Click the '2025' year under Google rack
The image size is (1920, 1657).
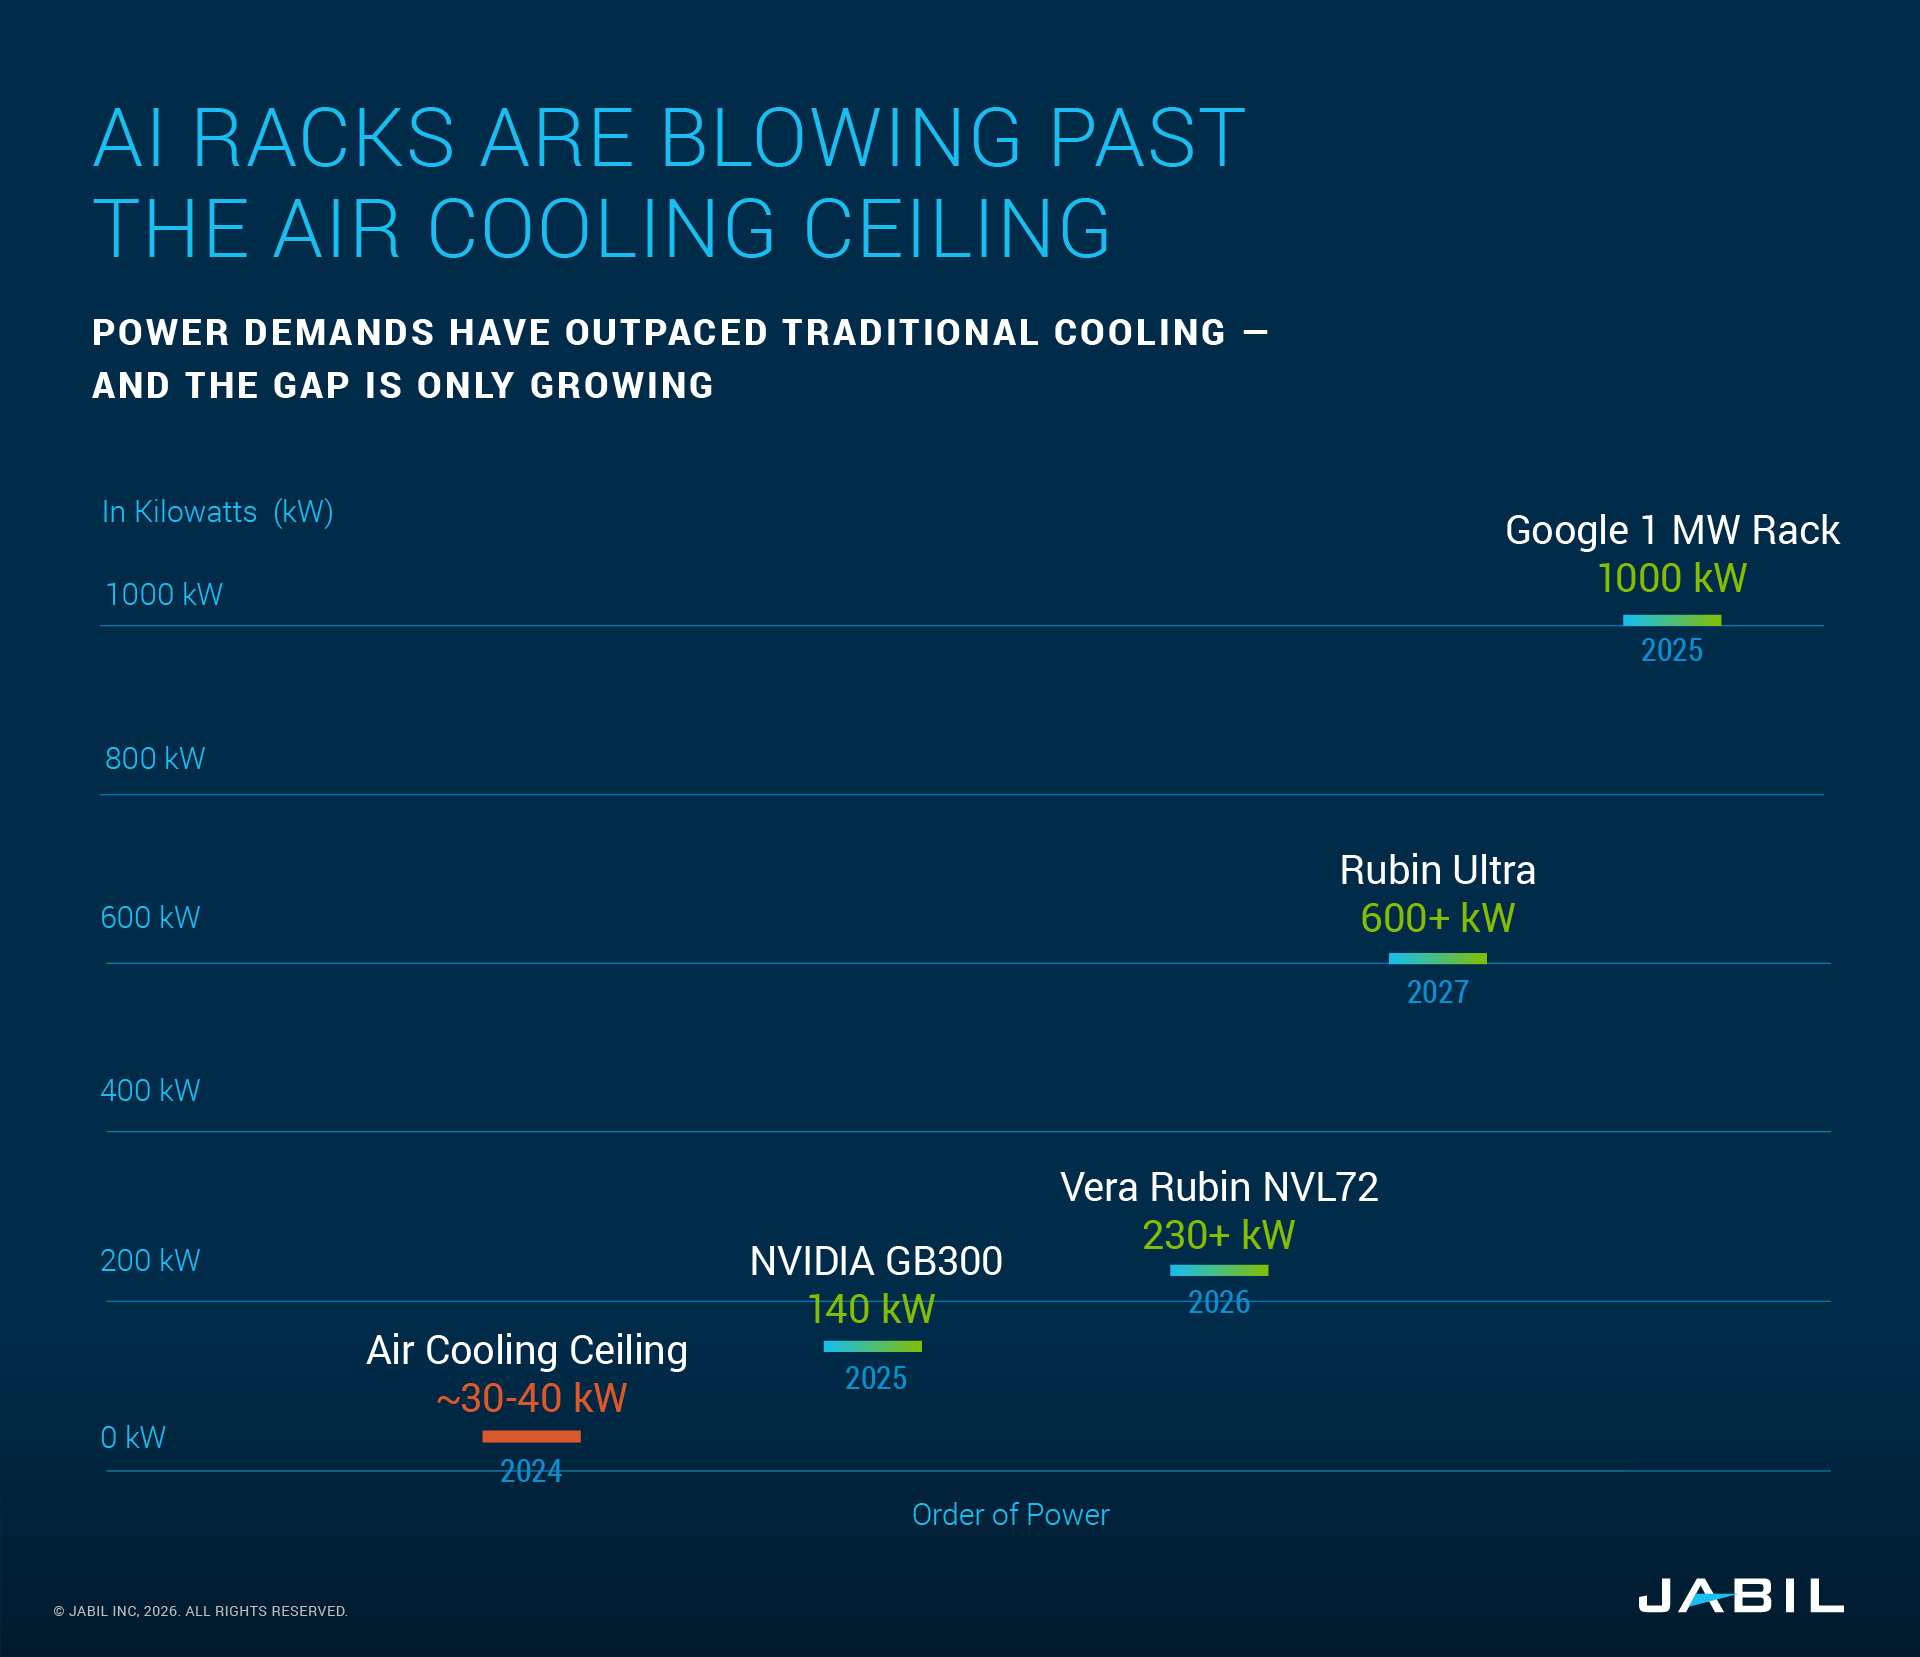point(1672,650)
